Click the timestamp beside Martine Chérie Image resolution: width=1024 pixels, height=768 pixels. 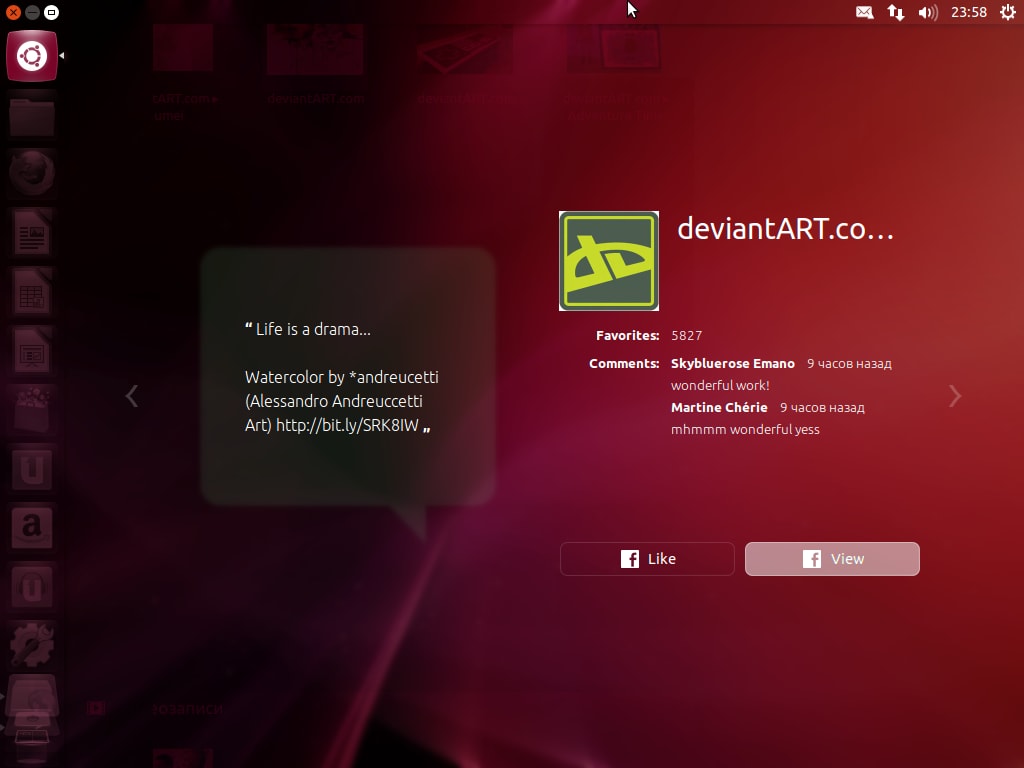822,408
